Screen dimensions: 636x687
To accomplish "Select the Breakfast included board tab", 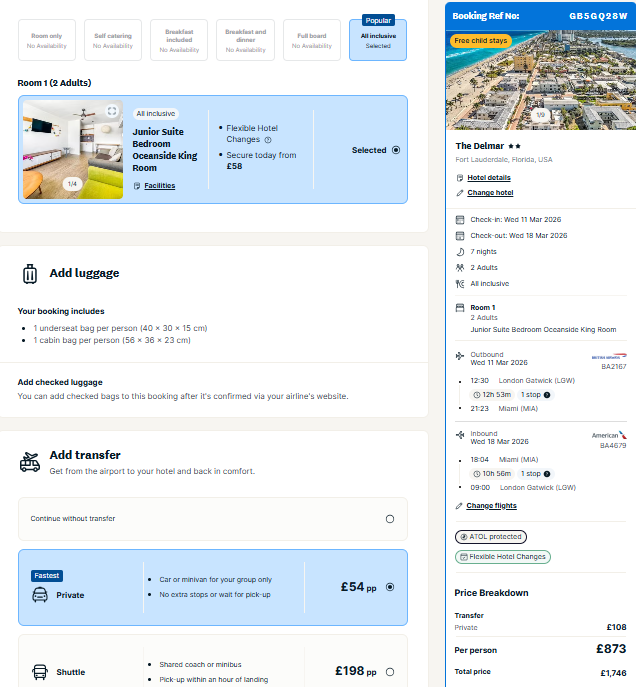I will [x=179, y=40].
